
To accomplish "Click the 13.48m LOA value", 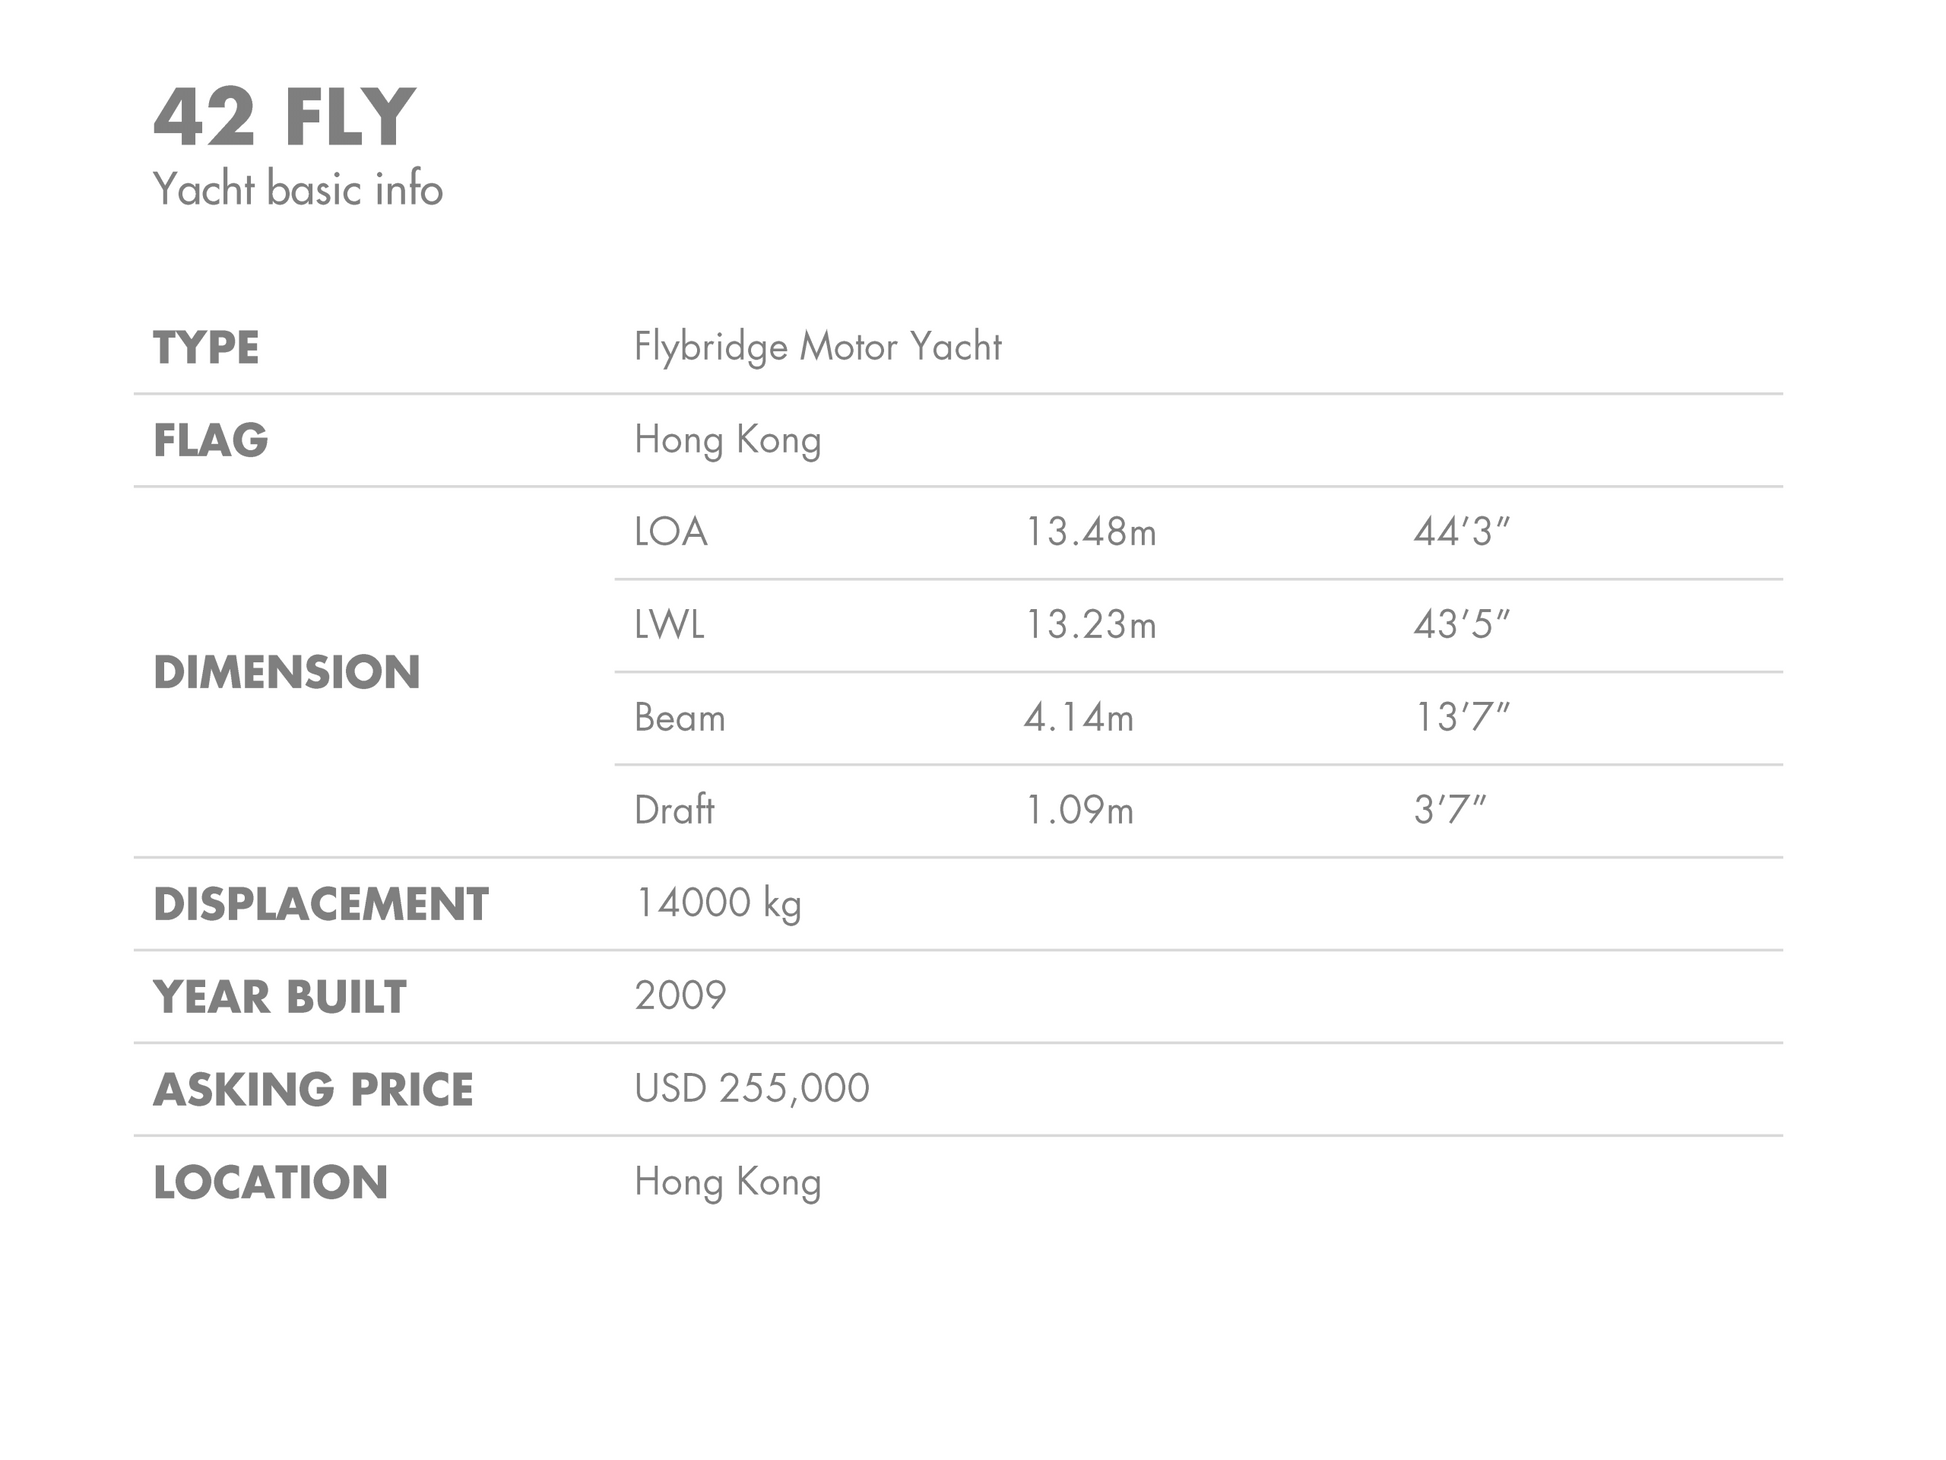I will click(x=1090, y=532).
